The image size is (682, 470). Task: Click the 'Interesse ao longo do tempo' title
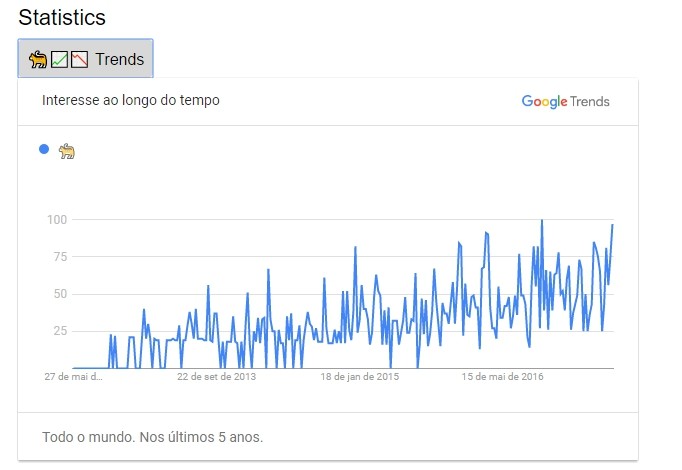(131, 100)
